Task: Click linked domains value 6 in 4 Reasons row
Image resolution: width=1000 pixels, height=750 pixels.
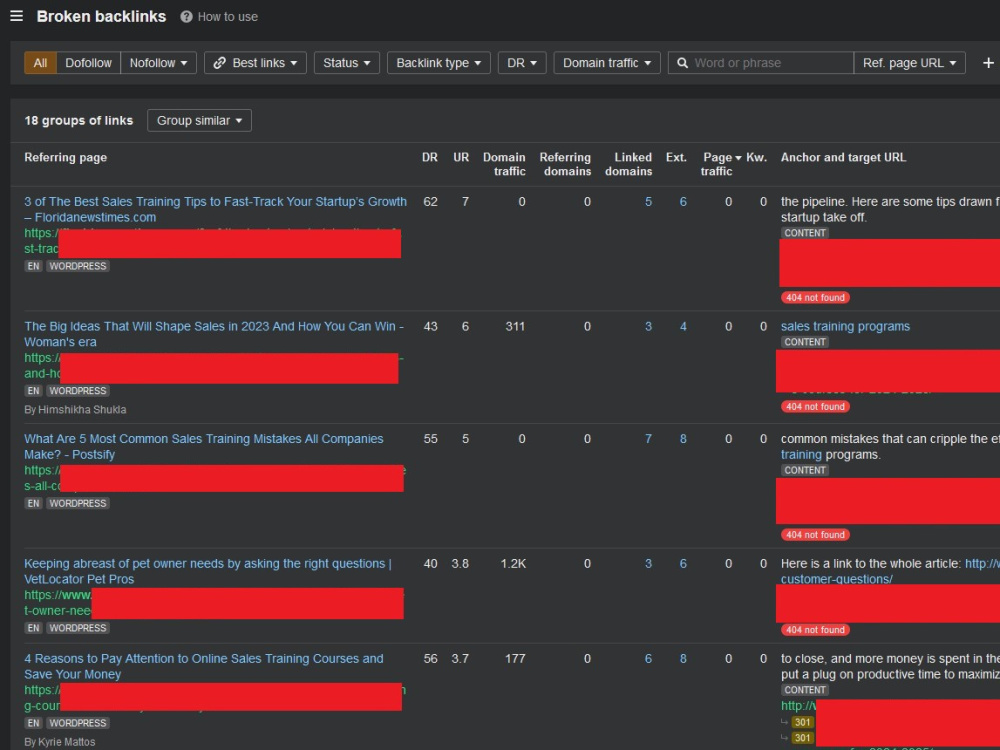Action: [648, 658]
